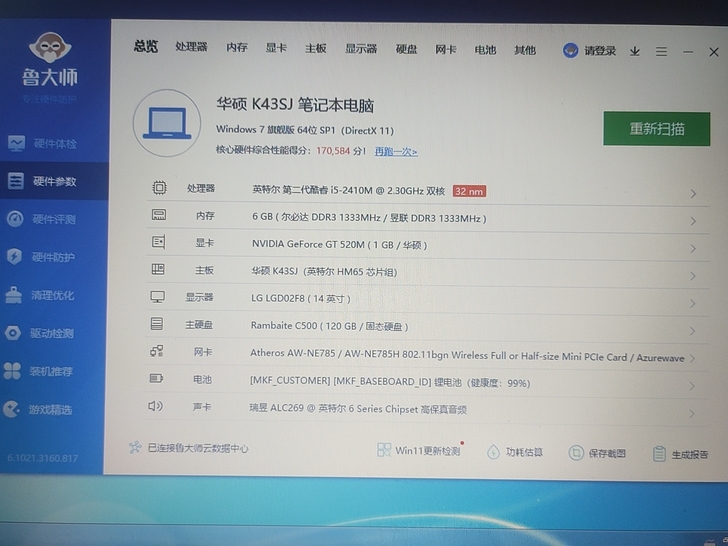Expand the LG LGD02F8 display row chevron
The height and width of the screenshot is (546, 728).
pos(693,304)
